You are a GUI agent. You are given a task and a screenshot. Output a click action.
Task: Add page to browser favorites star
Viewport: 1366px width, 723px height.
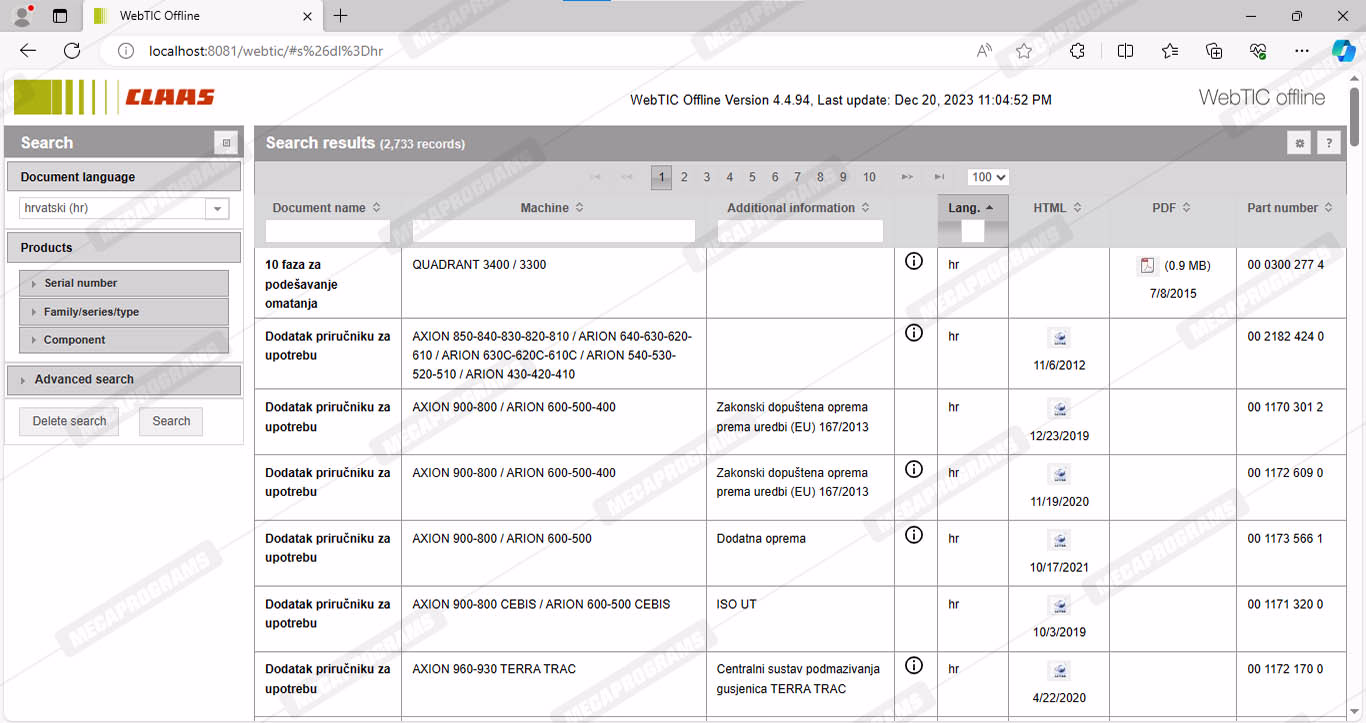tap(1024, 51)
